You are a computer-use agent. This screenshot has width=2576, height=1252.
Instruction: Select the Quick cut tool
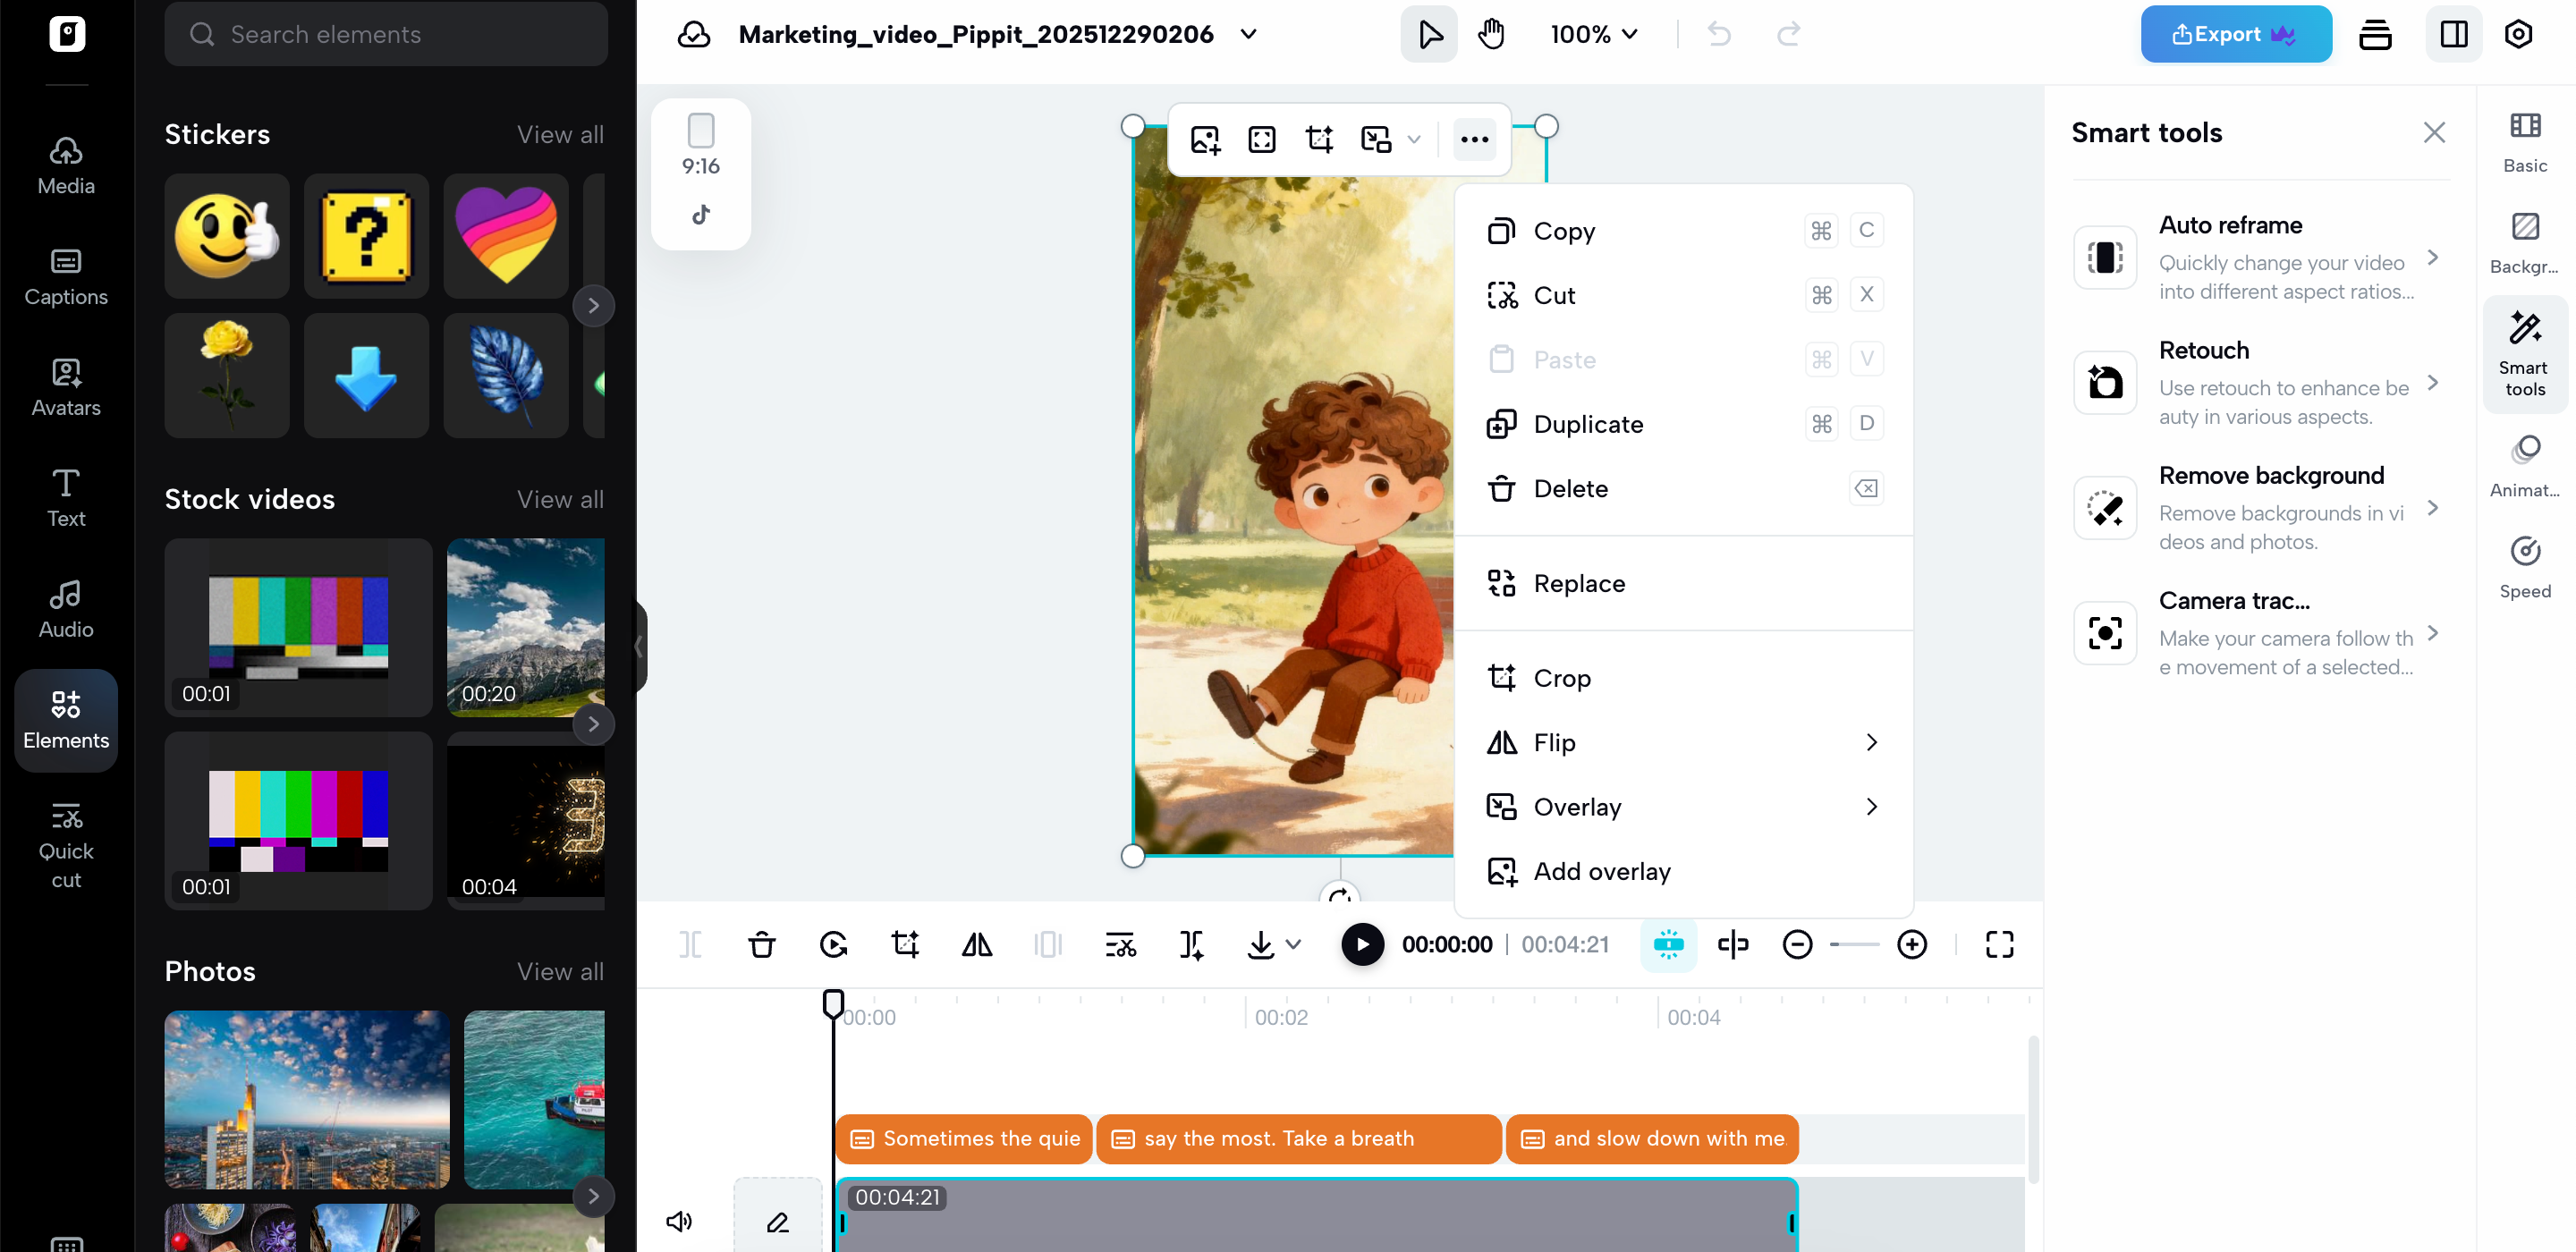65,845
